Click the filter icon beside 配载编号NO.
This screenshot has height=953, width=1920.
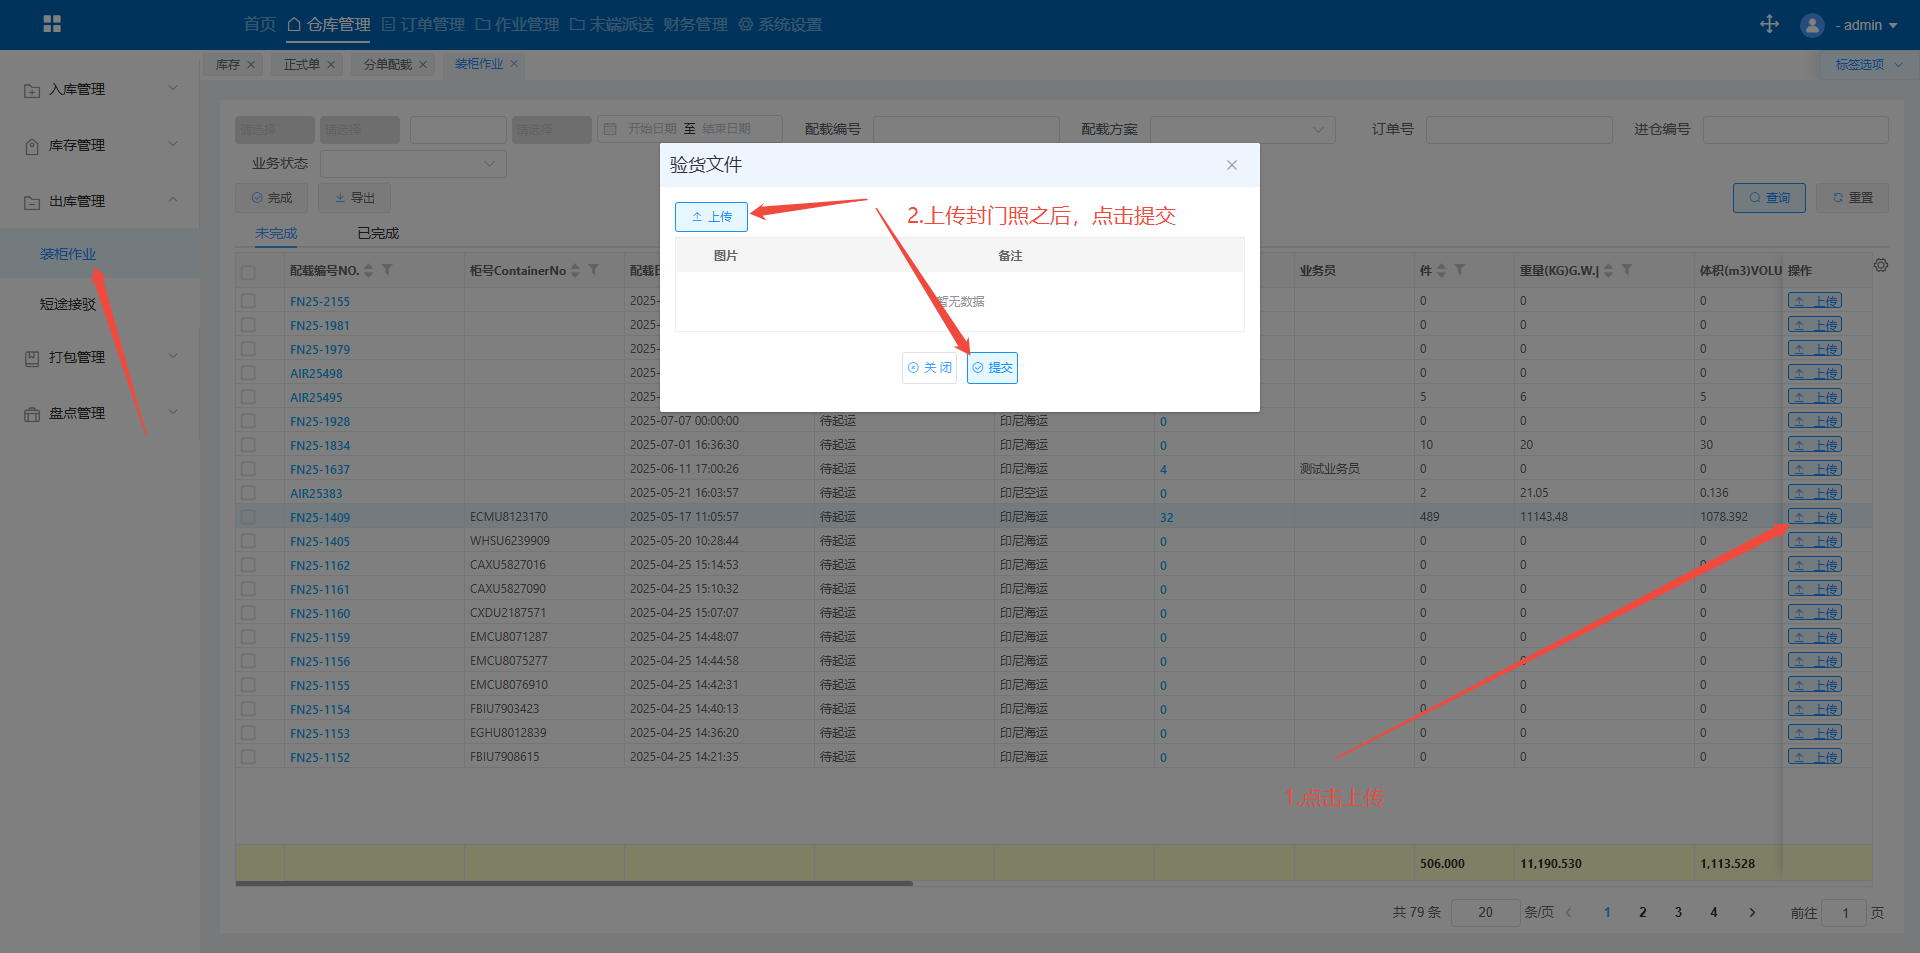387,270
